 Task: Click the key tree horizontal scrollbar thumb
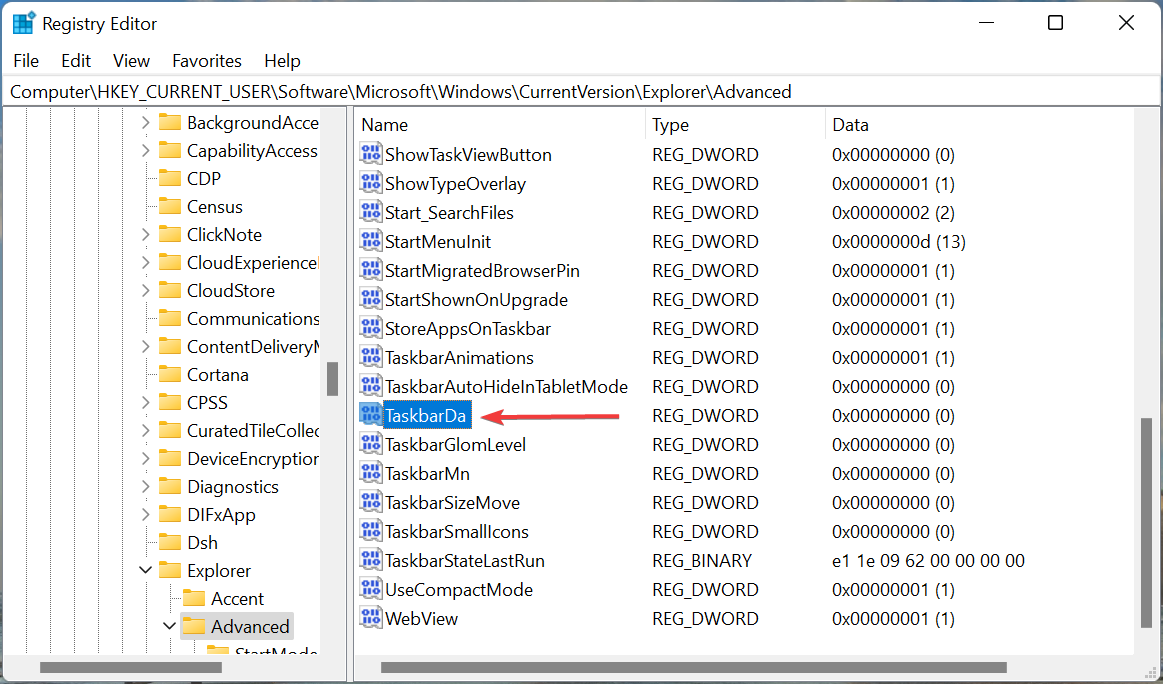[x=131, y=667]
